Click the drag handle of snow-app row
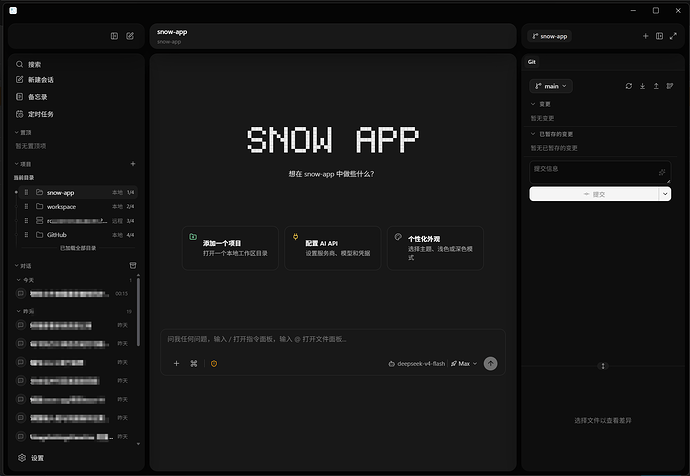The height and width of the screenshot is (476, 690). point(26,192)
